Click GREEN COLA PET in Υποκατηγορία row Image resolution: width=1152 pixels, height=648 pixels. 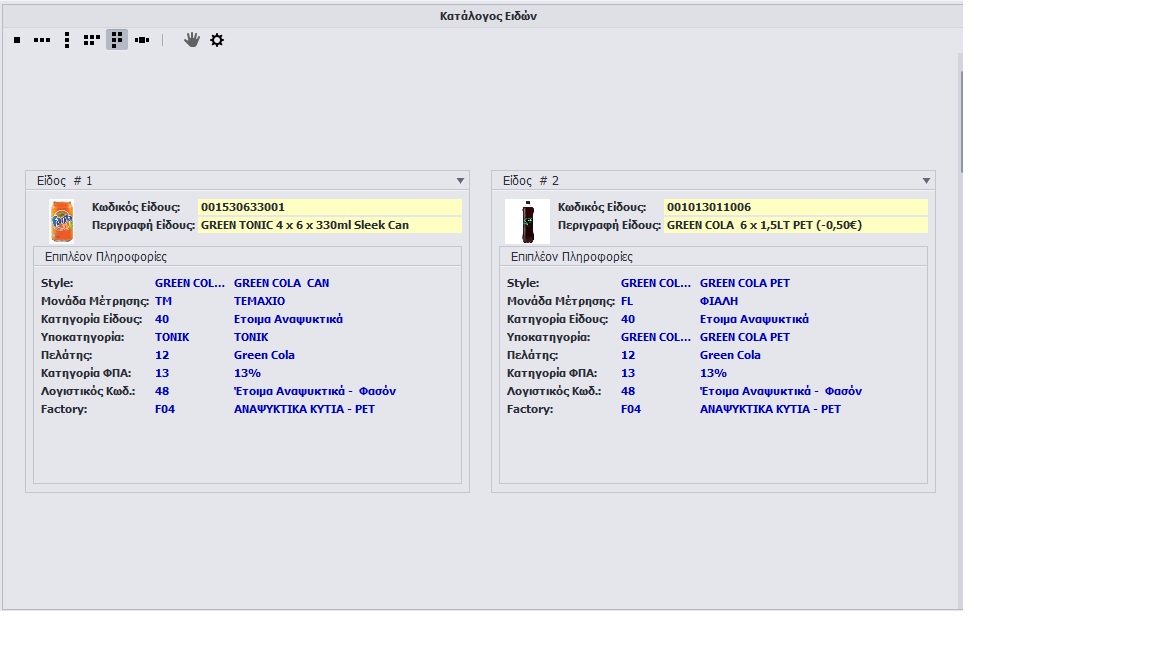pyautogui.click(x=744, y=337)
